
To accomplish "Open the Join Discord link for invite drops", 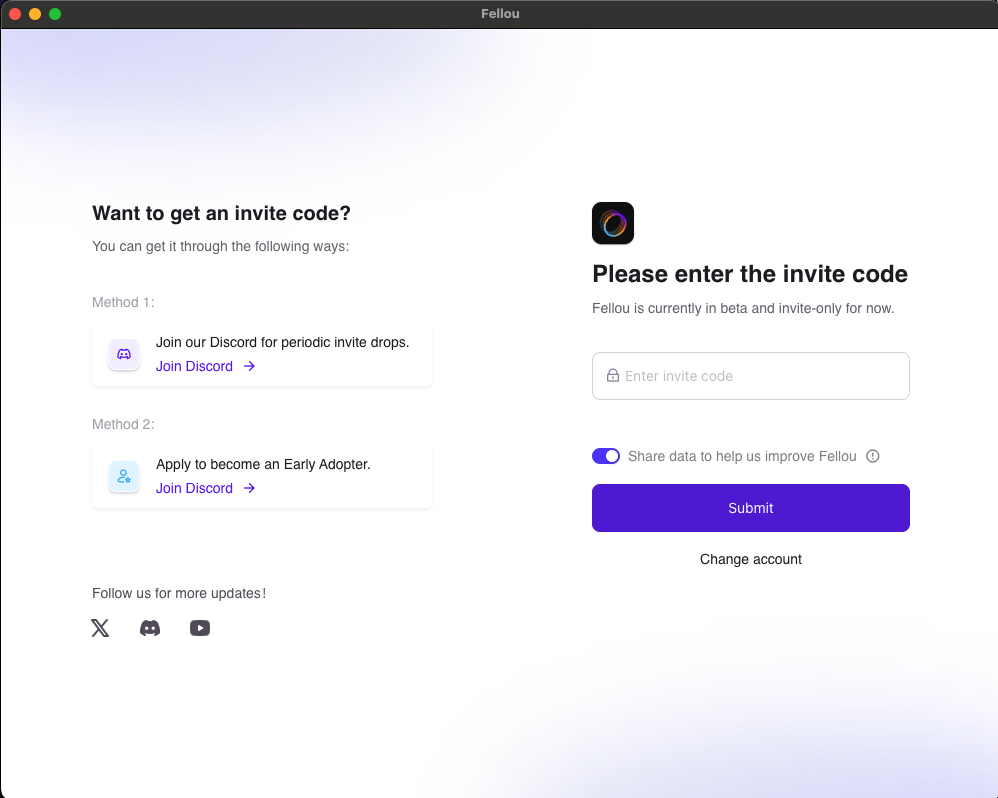I will (x=193, y=366).
